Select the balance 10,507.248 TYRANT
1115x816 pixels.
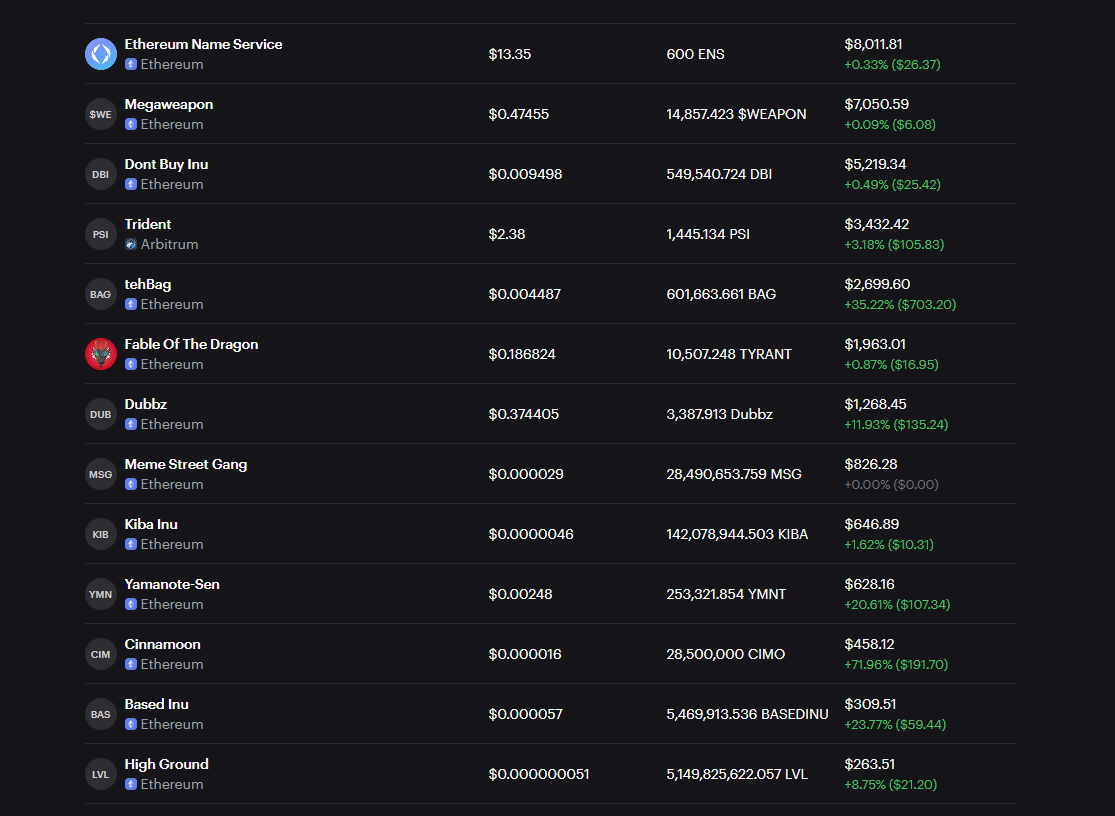(x=729, y=354)
